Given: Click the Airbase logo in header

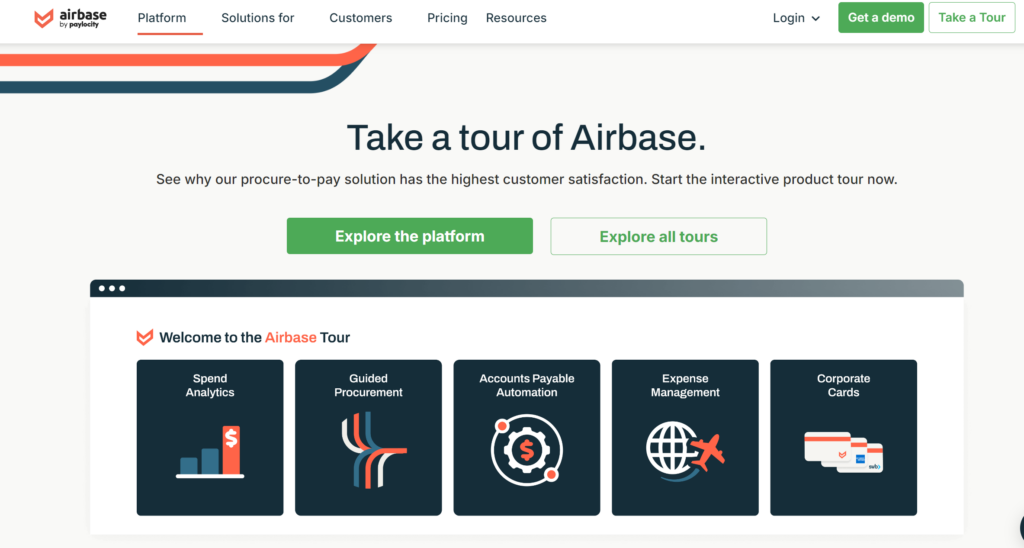Looking at the screenshot, I should pos(70,18).
